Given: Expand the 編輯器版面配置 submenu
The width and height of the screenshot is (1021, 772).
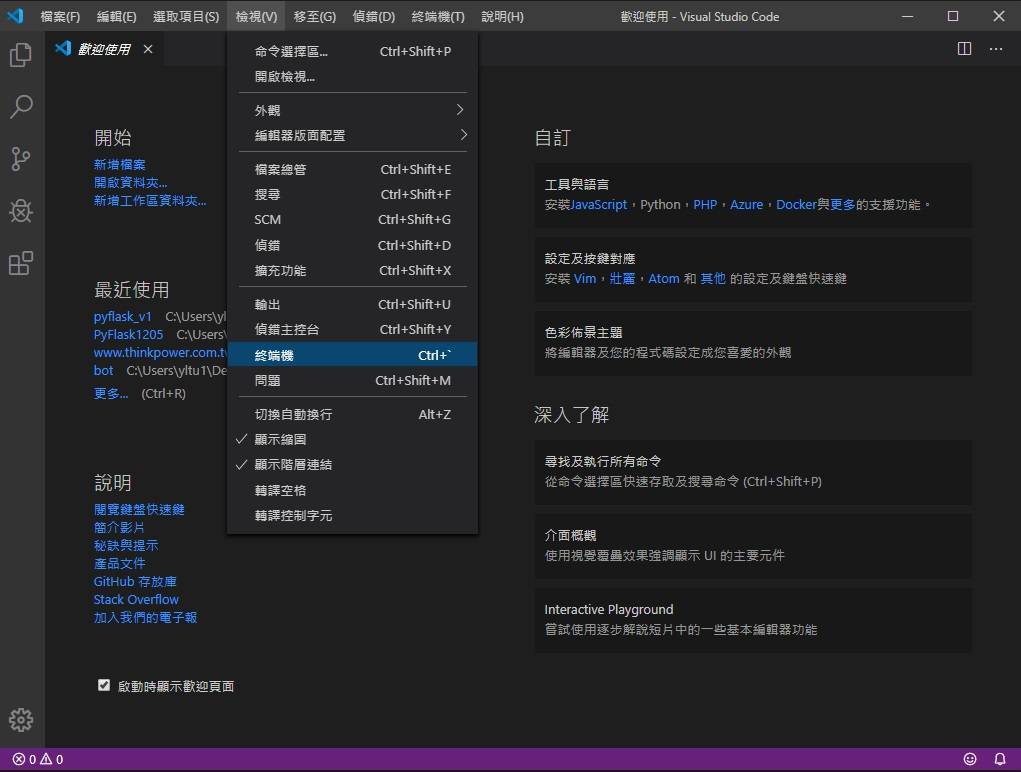Looking at the screenshot, I should pos(352,135).
